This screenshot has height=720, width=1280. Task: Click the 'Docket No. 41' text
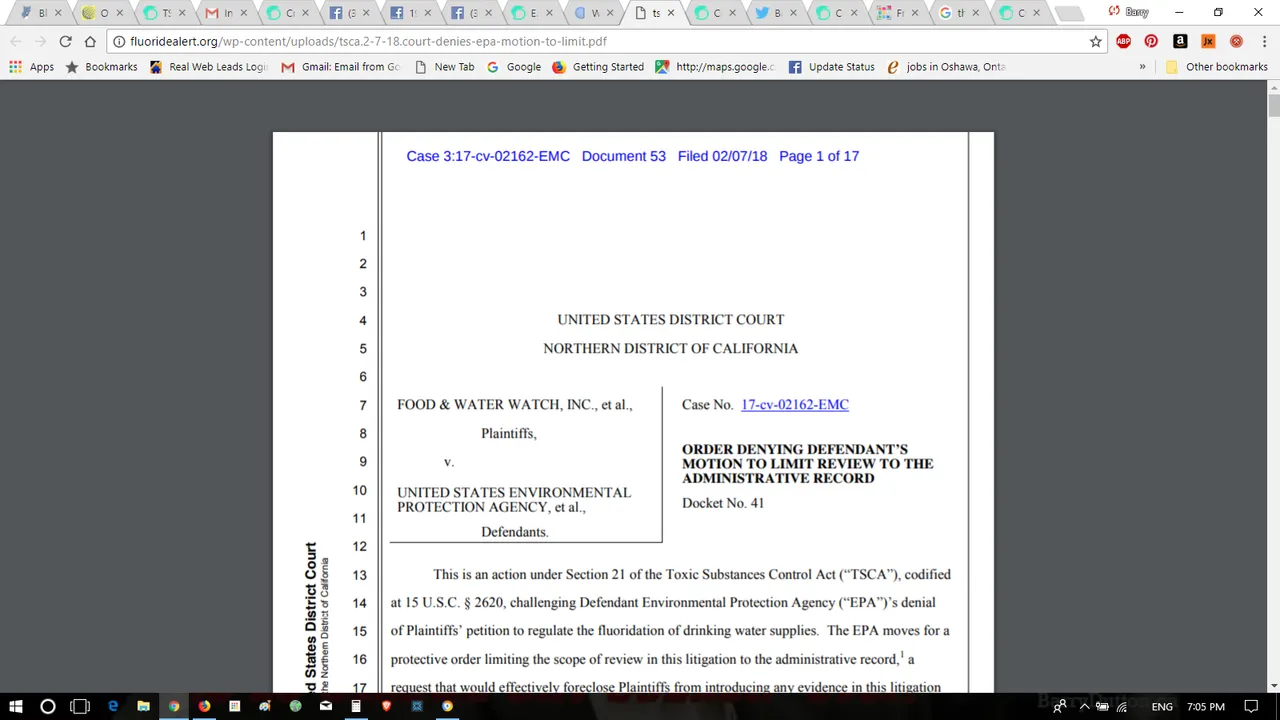723,503
